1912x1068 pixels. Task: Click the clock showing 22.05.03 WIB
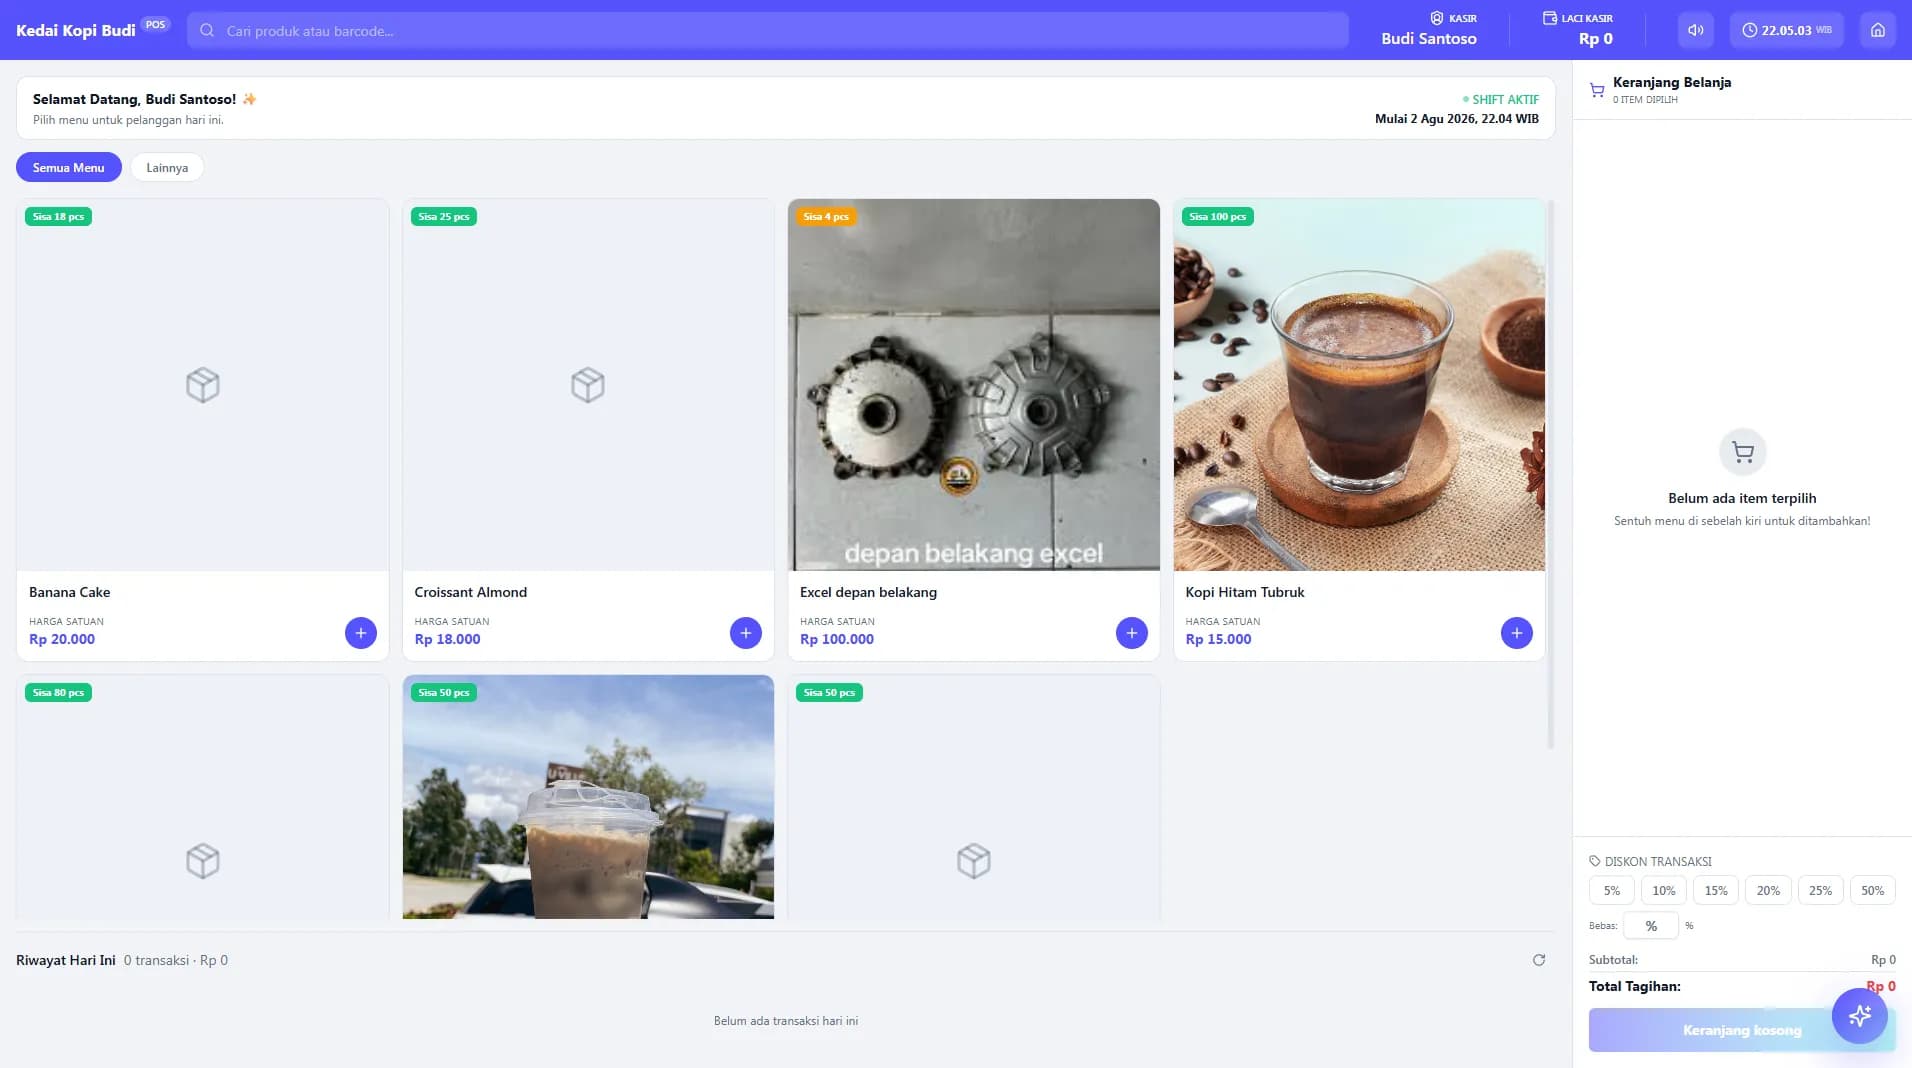point(1786,30)
